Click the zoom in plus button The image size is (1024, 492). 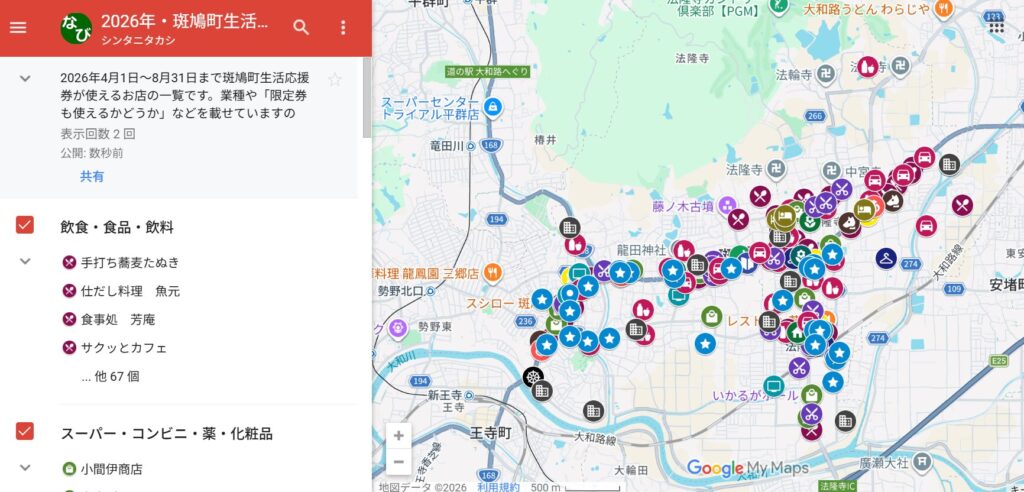[x=399, y=436]
